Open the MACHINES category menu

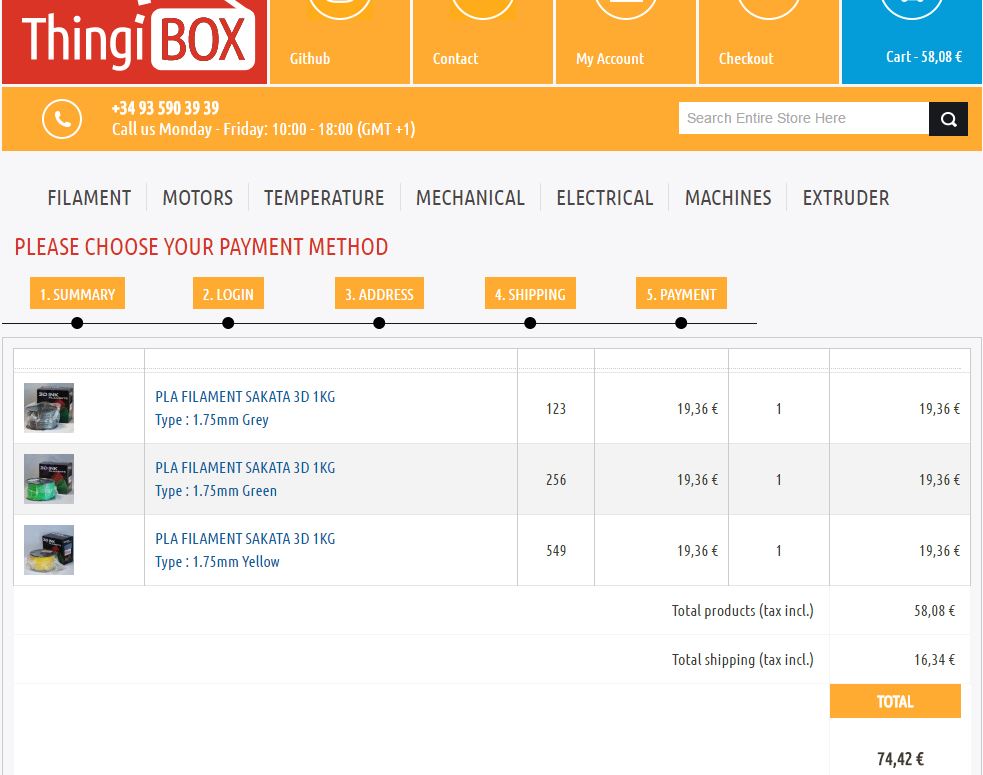click(728, 198)
